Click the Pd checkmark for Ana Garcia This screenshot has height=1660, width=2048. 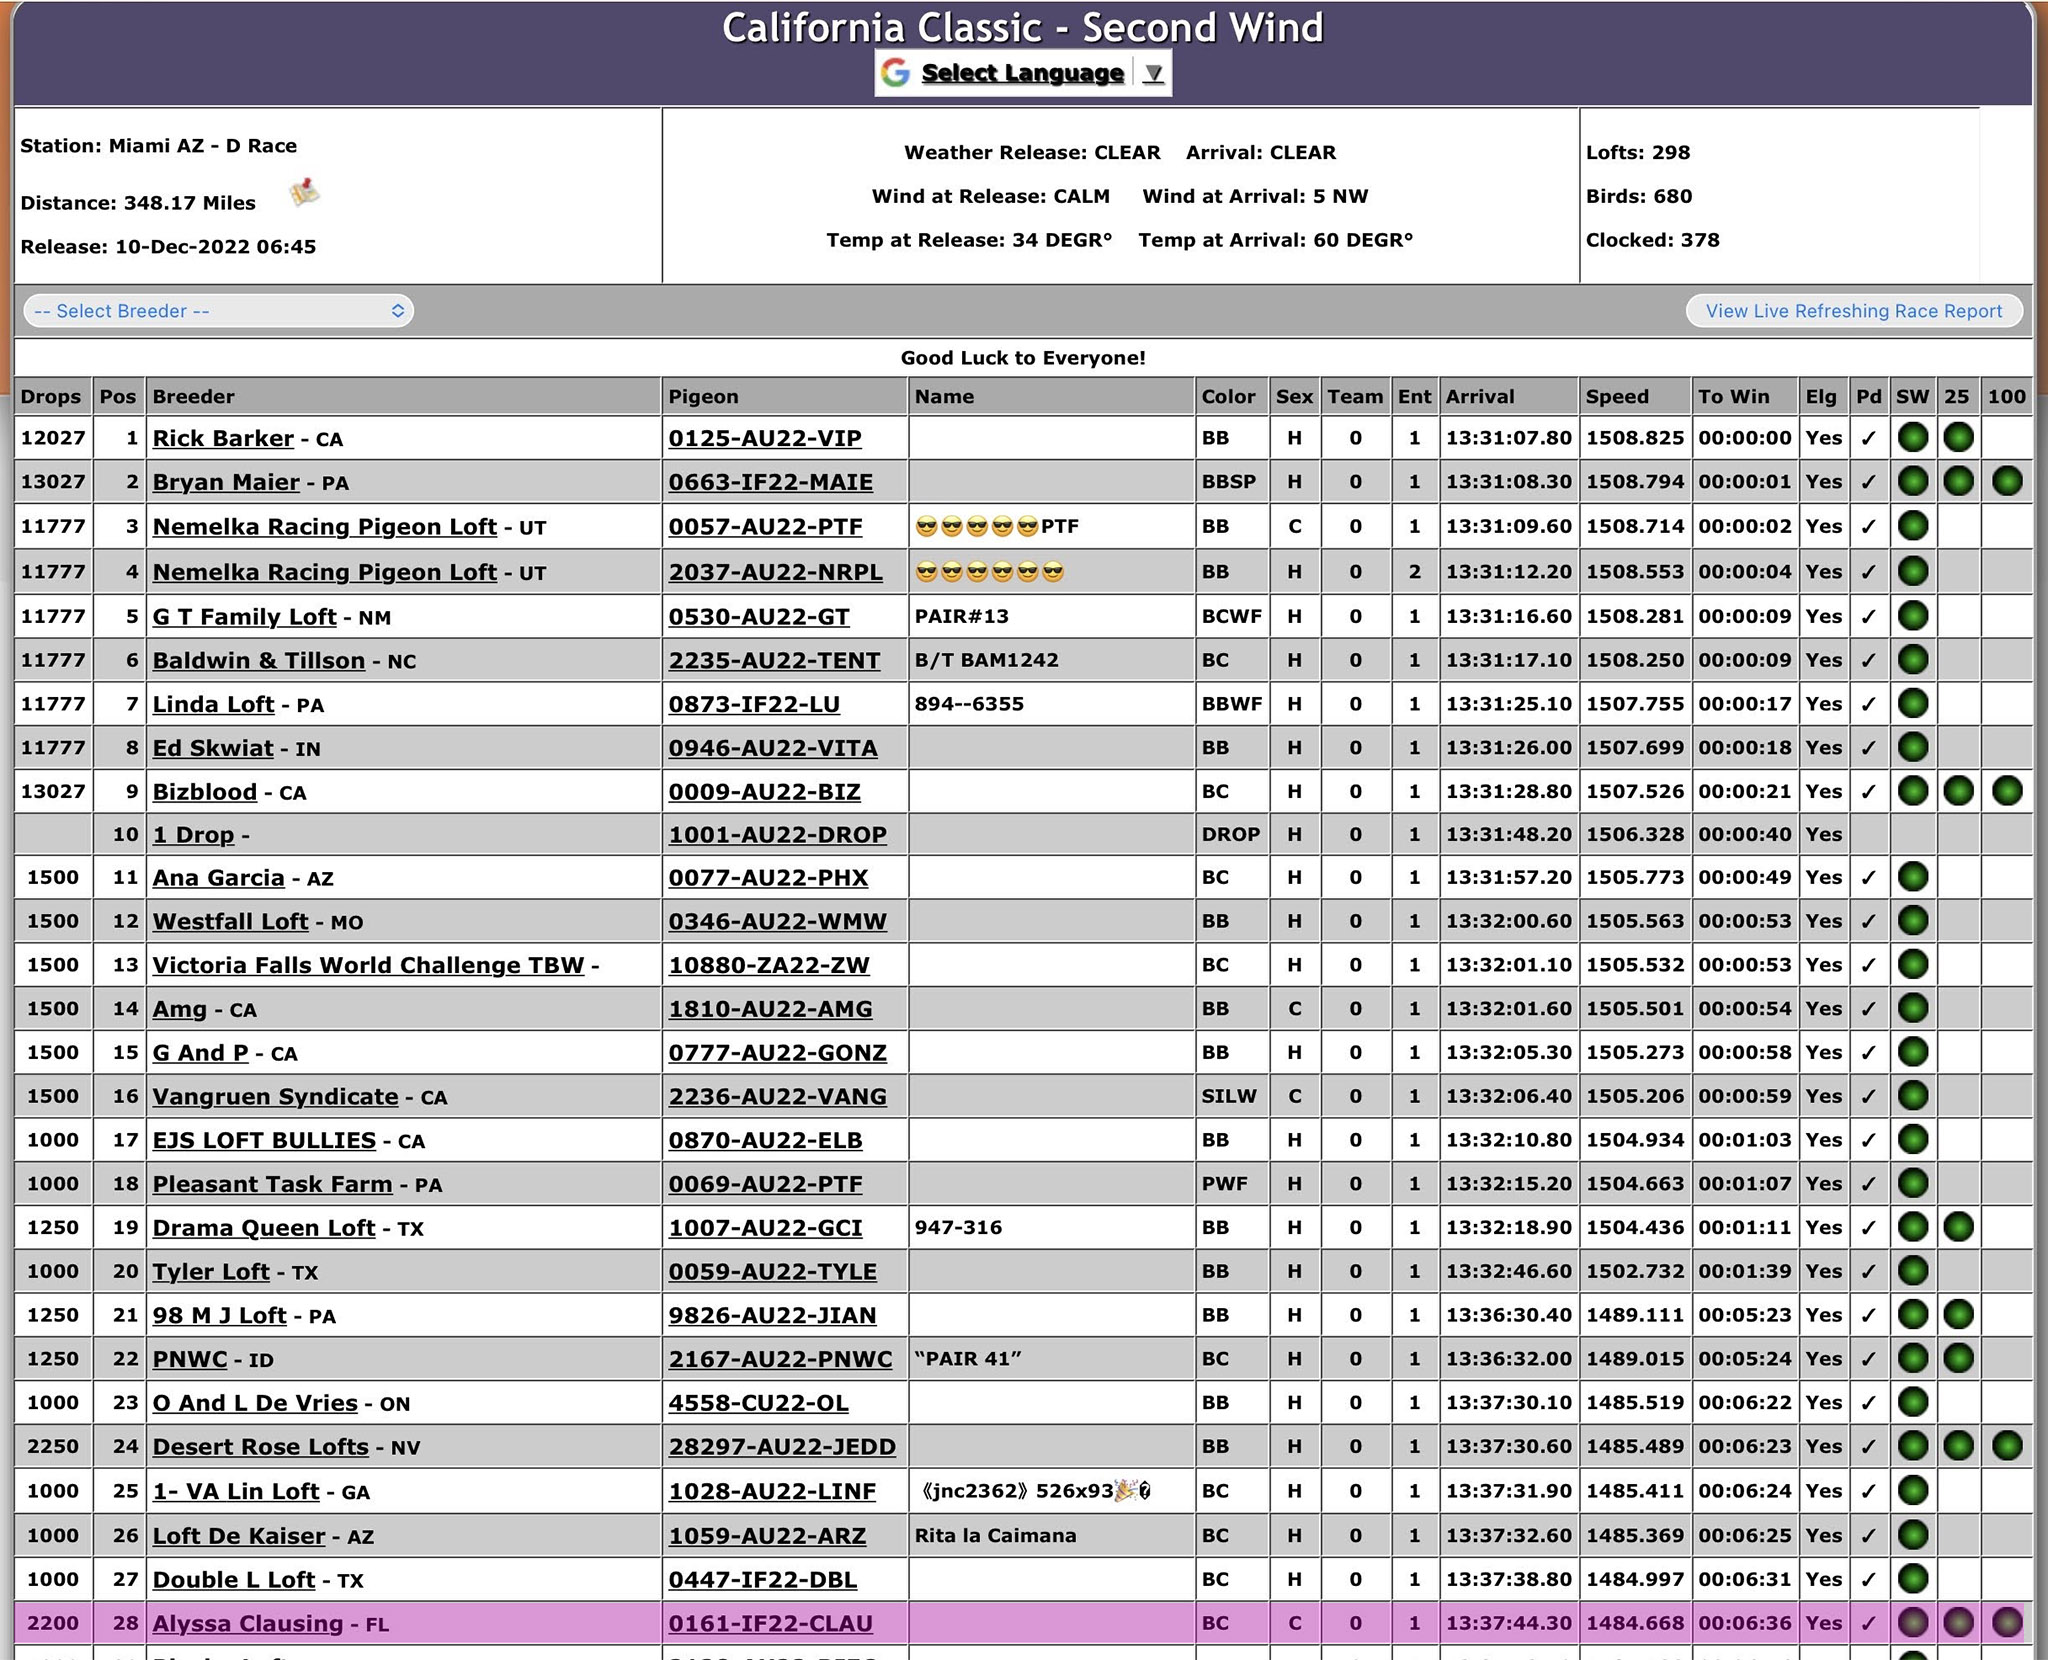[x=1868, y=878]
